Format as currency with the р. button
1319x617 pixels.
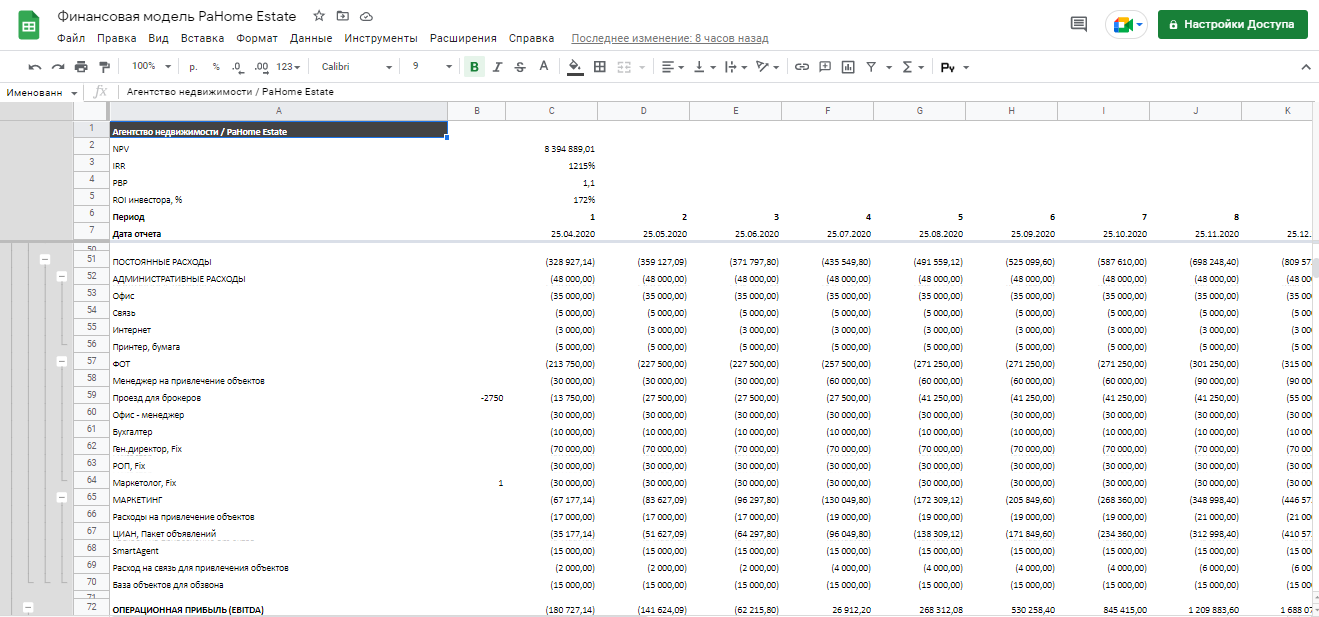click(194, 67)
